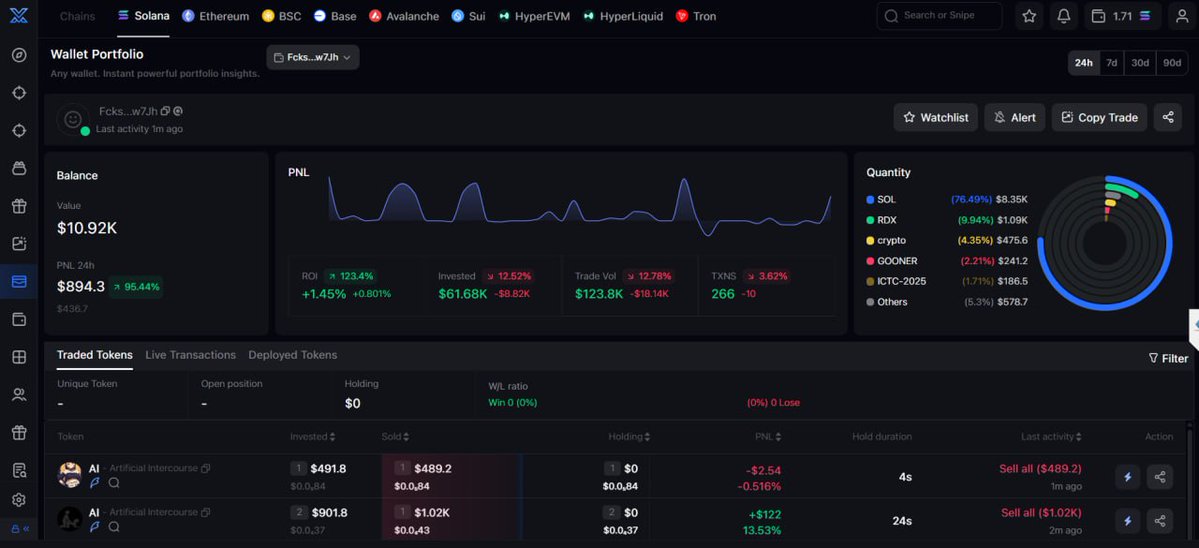Image resolution: width=1199 pixels, height=548 pixels.
Task: Copy token address in $491.8 AI row
Action: click(206, 469)
